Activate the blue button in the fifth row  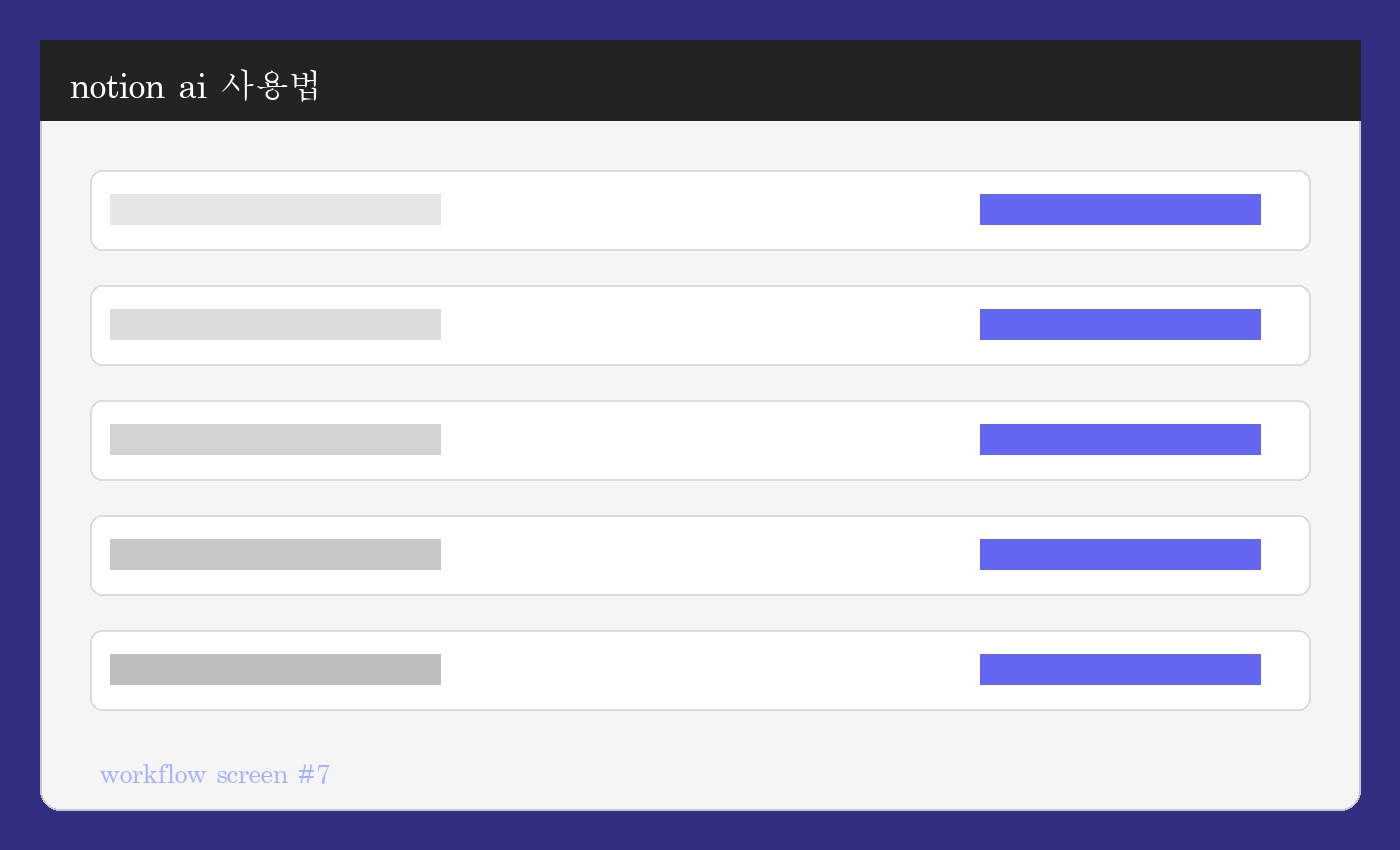[1120, 670]
